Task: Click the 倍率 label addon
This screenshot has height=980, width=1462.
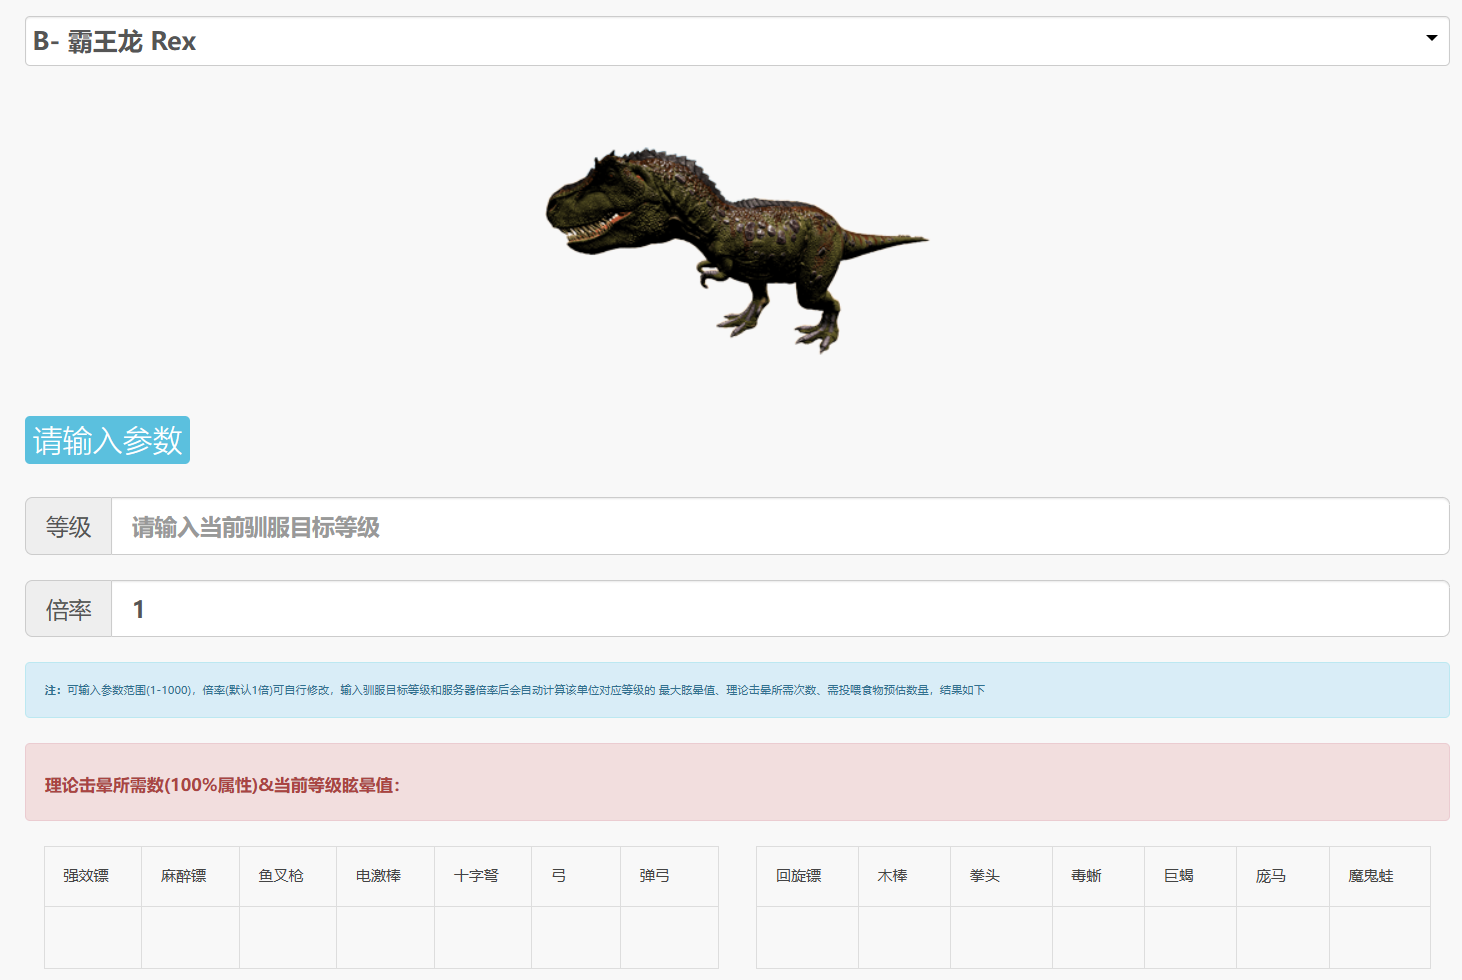Action: pyautogui.click(x=68, y=609)
